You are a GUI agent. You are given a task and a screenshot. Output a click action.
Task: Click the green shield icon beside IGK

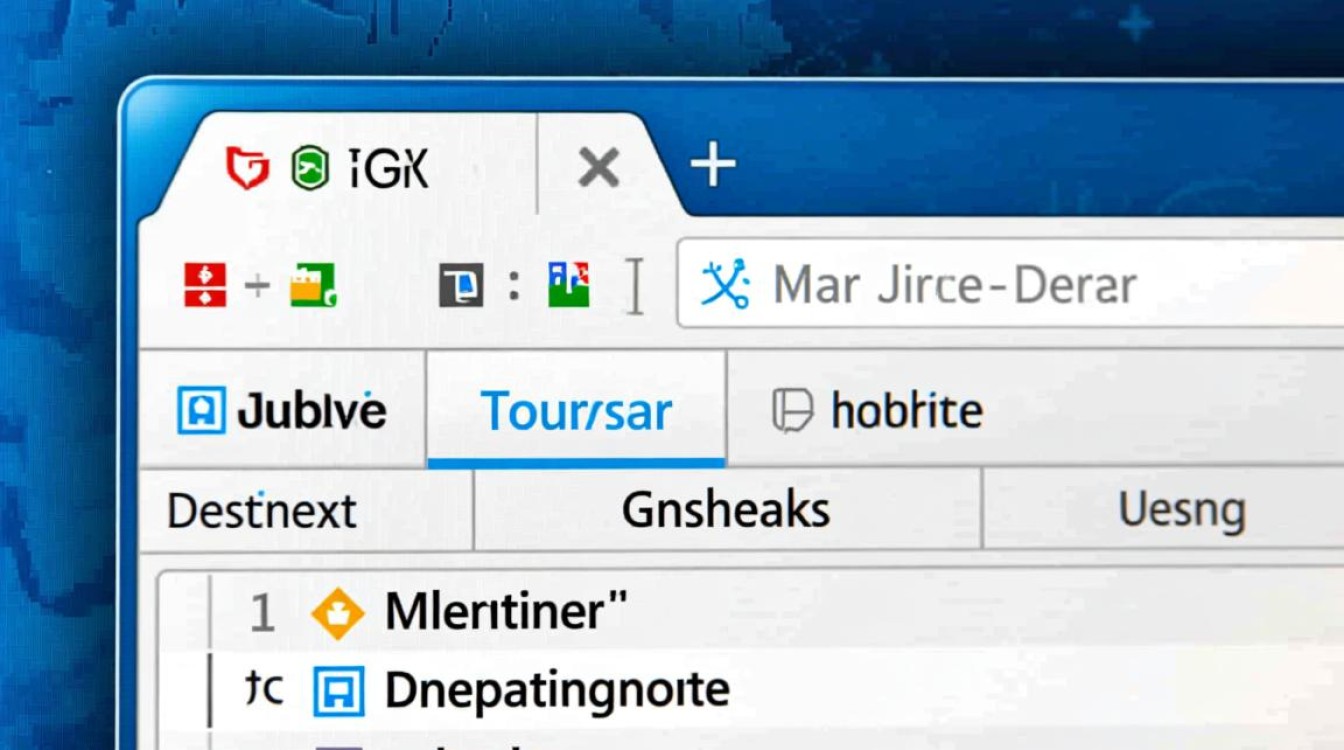(x=310, y=168)
